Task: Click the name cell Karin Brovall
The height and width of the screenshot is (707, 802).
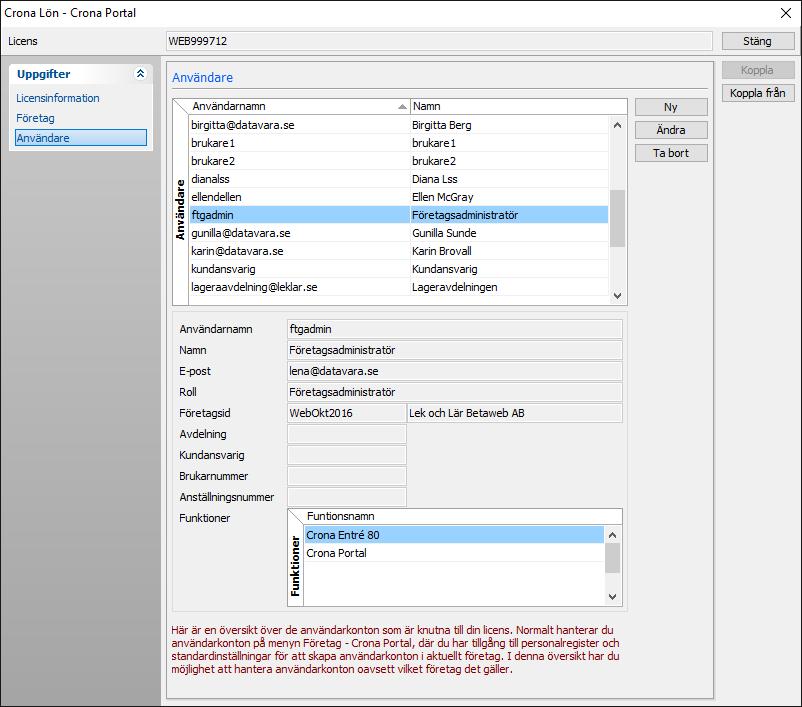Action: click(509, 251)
